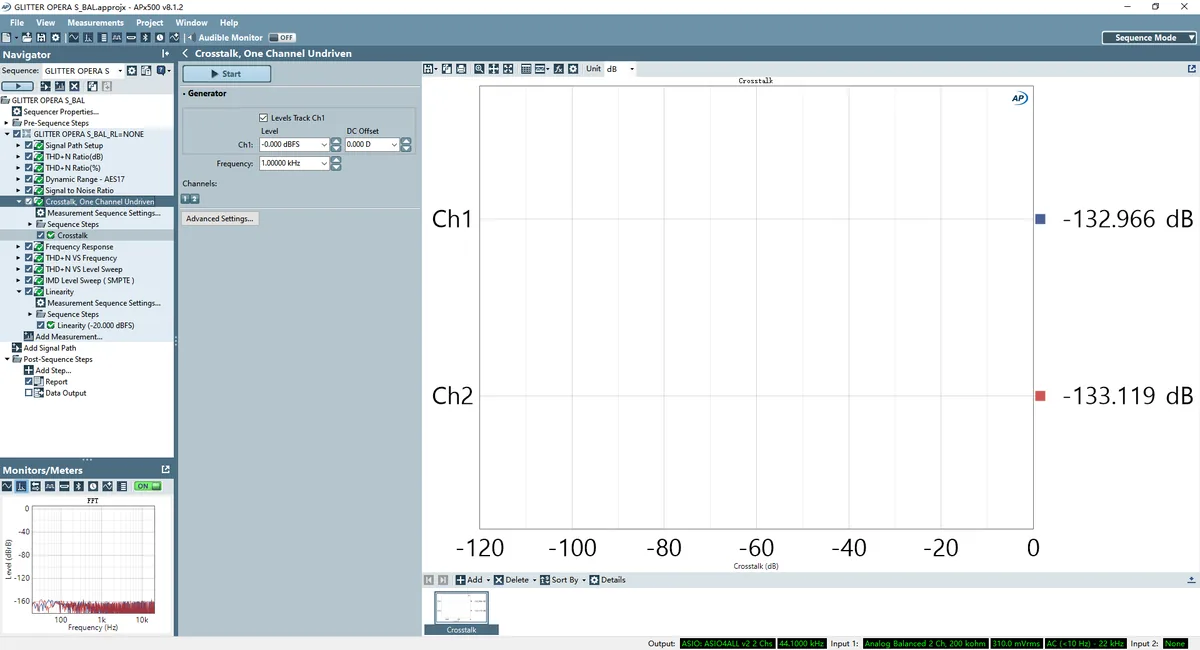Open derived result fx icon on graph toolbar
Screen dimensions: 1200x650
pos(559,69)
